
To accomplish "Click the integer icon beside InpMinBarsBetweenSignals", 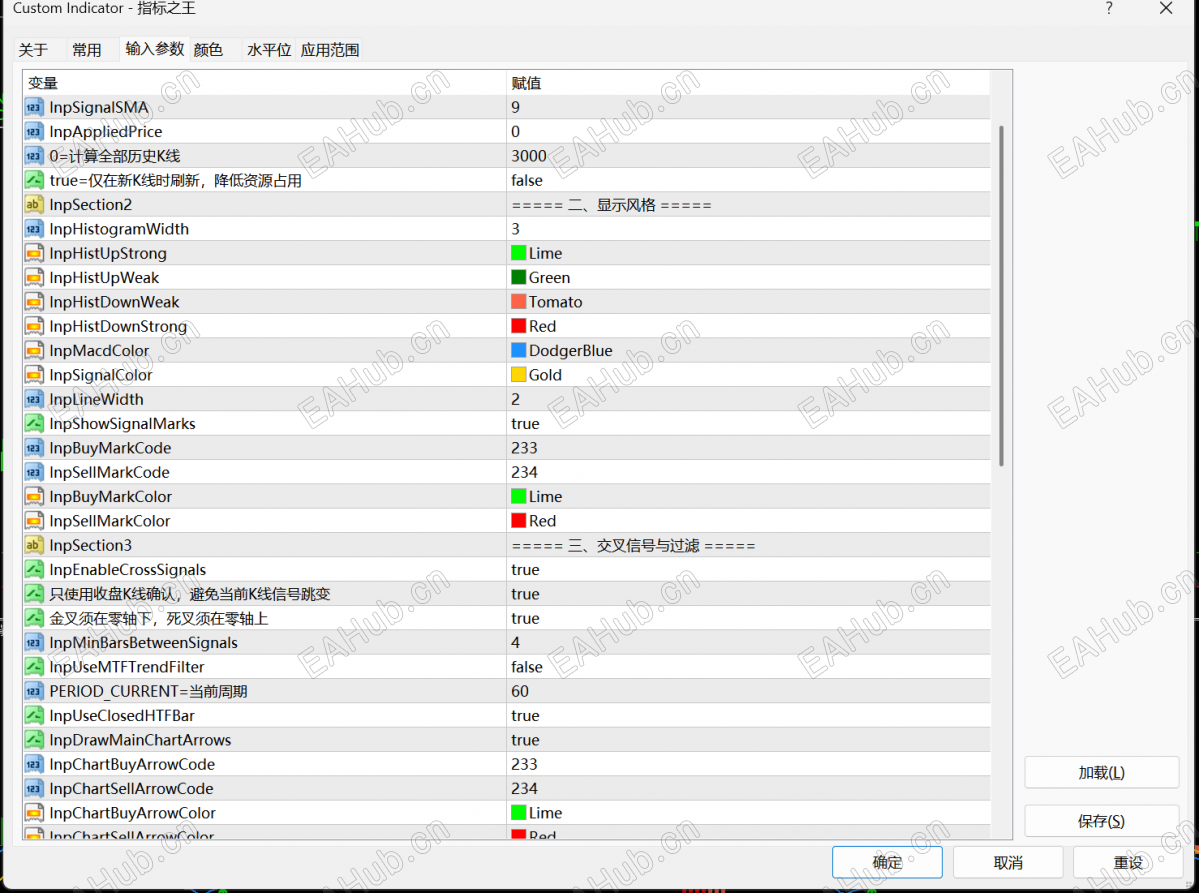I will click(34, 643).
